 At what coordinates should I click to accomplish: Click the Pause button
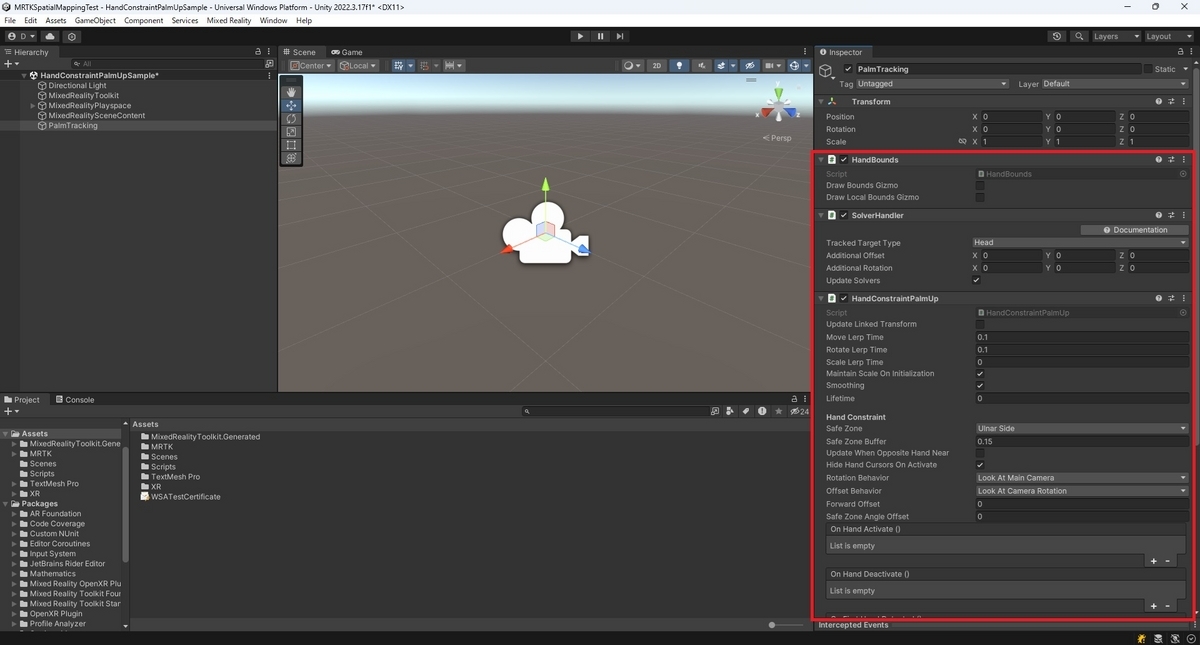600,36
